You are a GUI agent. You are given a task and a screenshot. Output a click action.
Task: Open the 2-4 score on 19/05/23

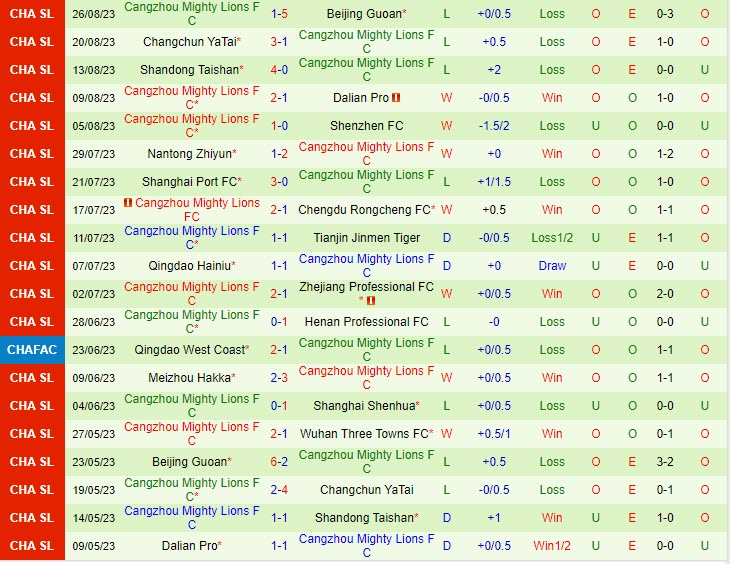coord(279,489)
